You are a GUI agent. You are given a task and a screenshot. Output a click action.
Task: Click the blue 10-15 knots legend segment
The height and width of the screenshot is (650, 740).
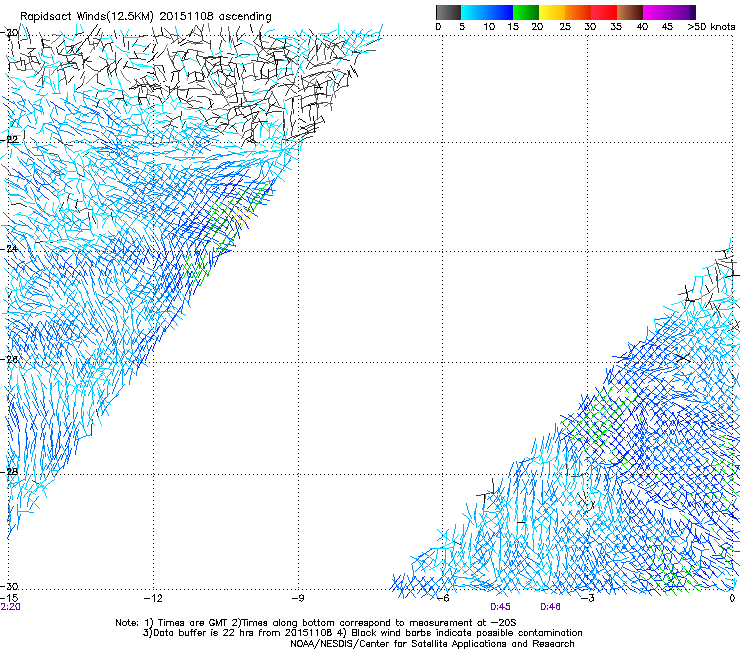(x=500, y=12)
